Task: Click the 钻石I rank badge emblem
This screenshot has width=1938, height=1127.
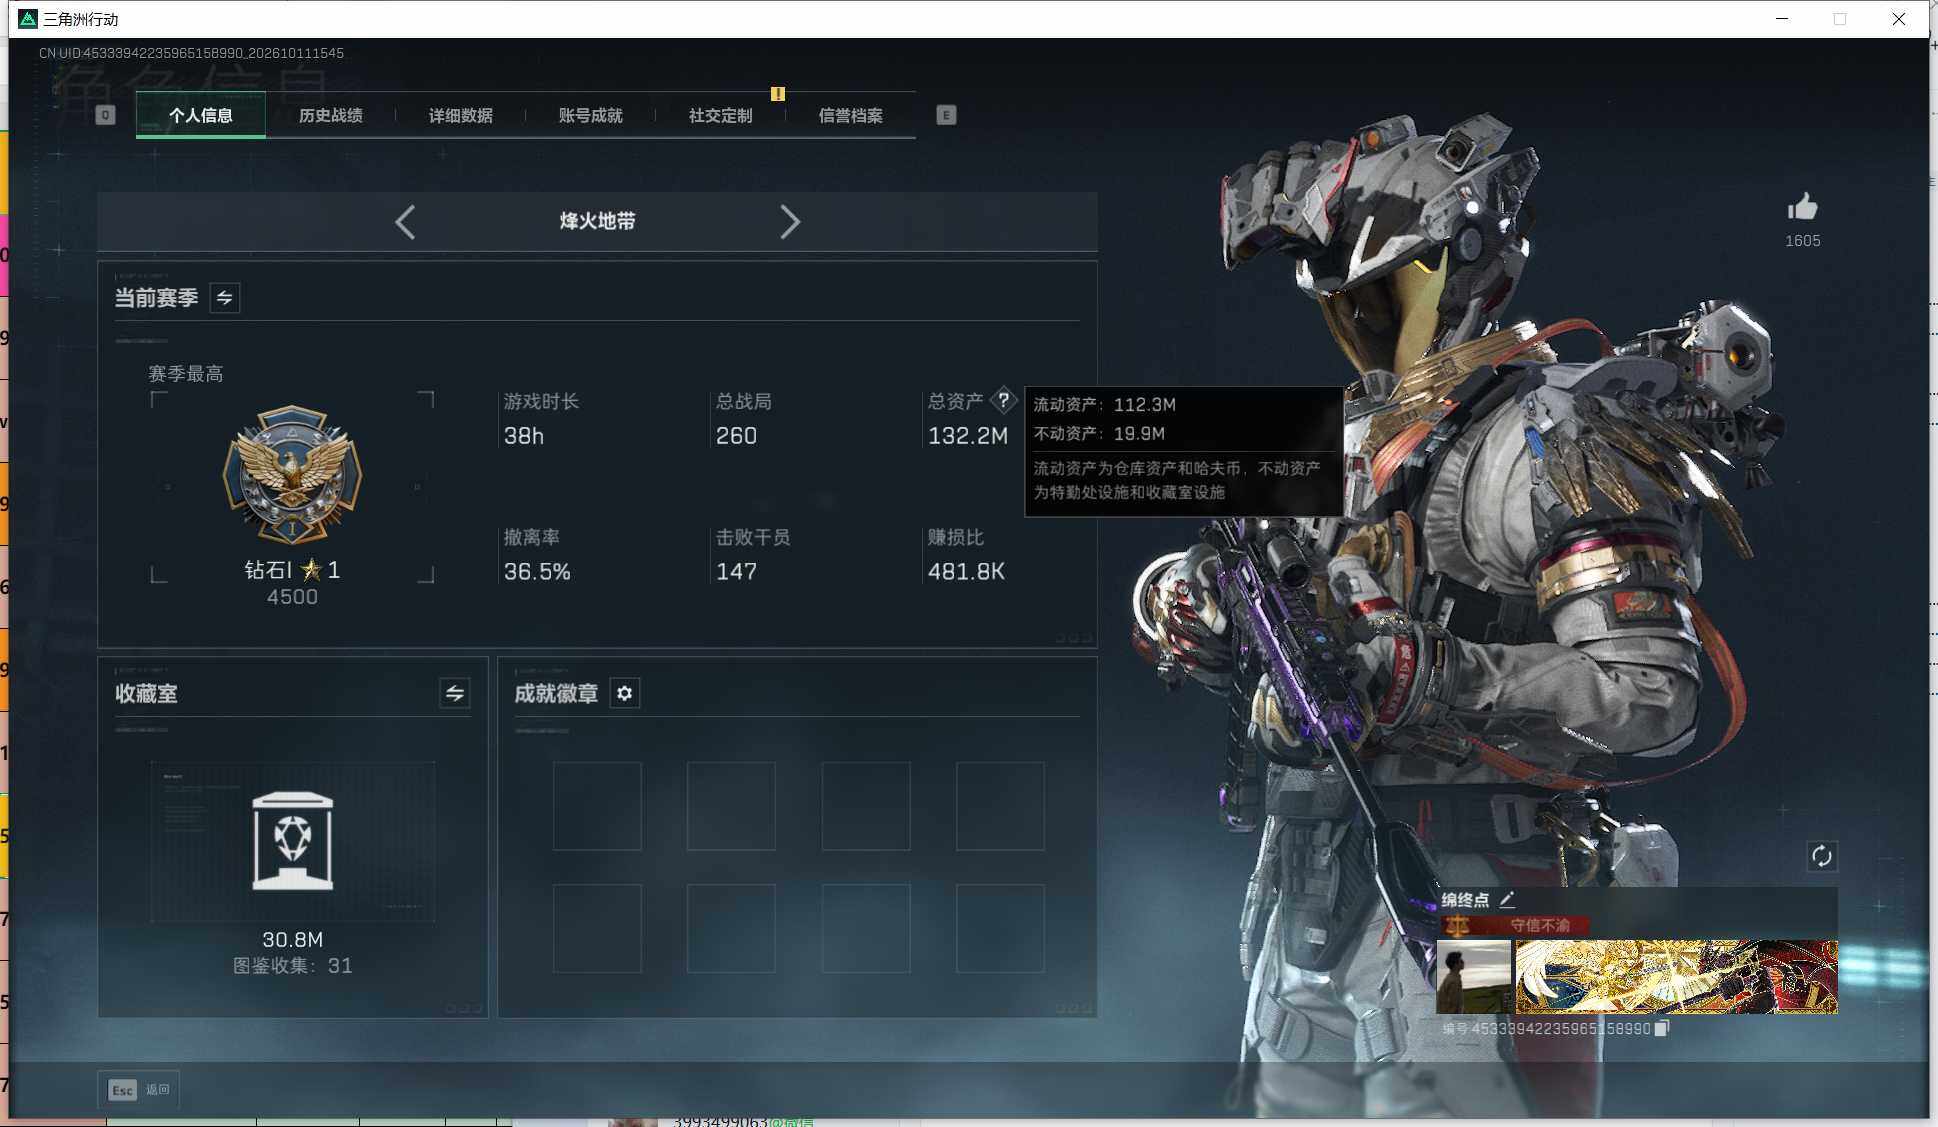Action: pos(292,474)
